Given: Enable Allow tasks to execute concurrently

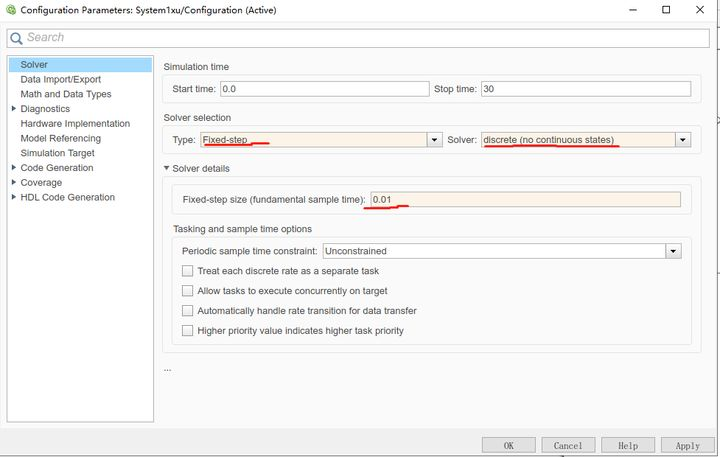Looking at the screenshot, I should 187,291.
